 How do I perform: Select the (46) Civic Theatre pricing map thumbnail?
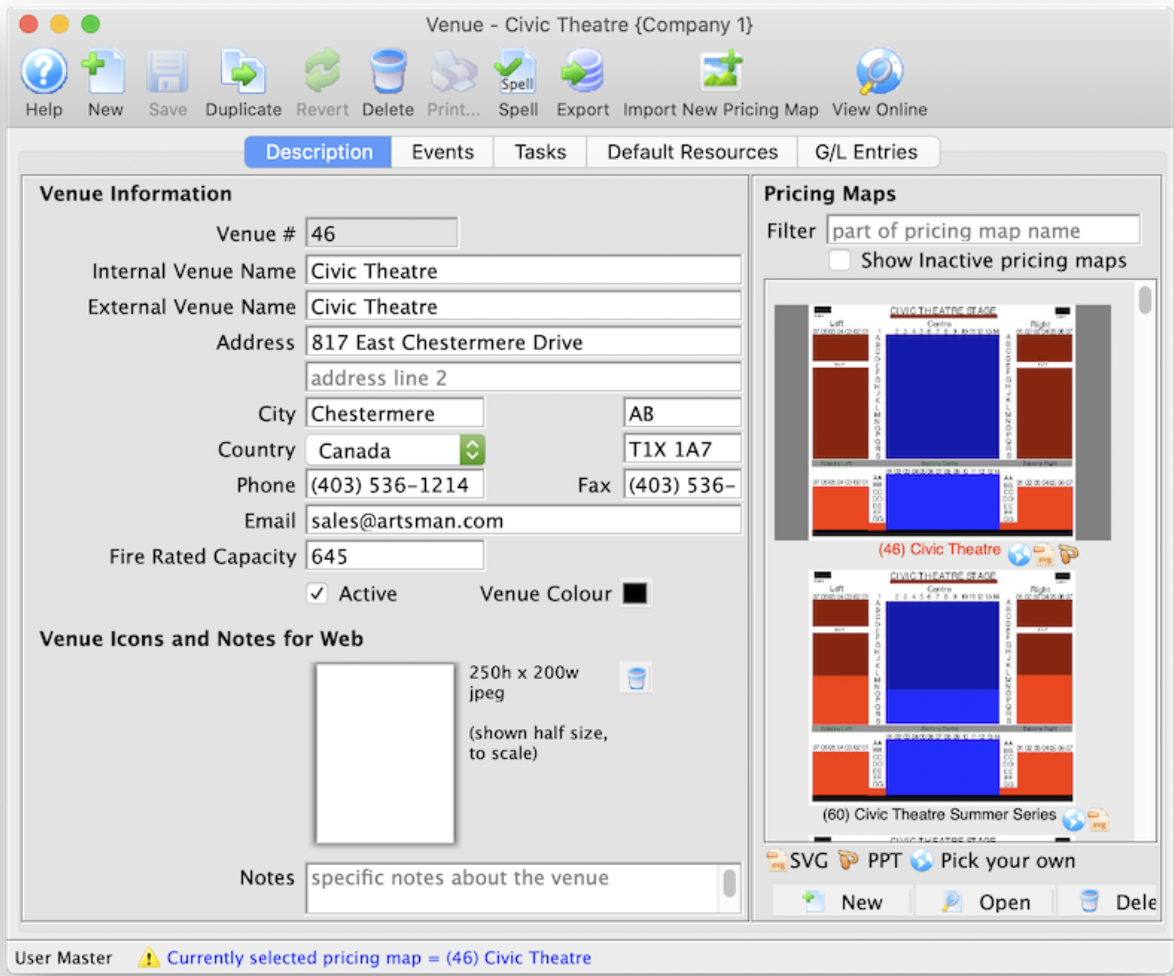(x=943, y=422)
